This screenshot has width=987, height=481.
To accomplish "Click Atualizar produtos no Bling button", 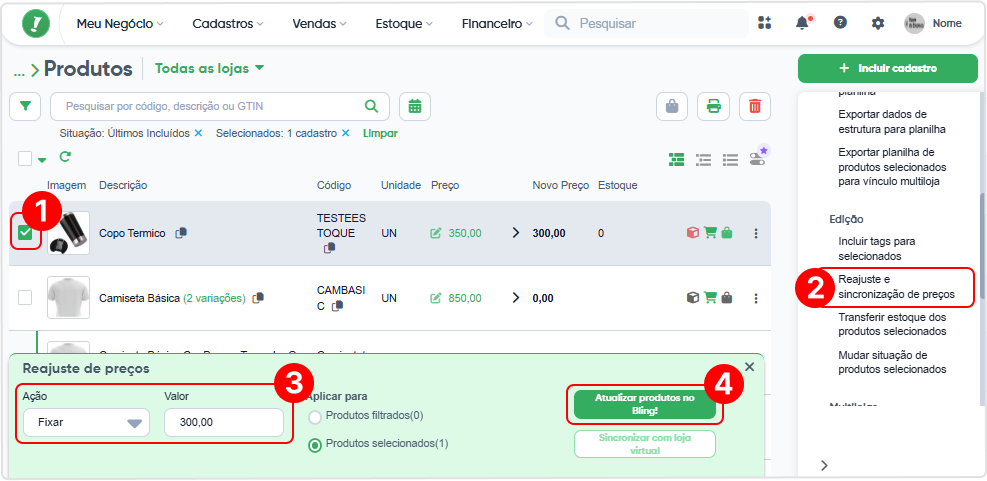I will coord(644,404).
